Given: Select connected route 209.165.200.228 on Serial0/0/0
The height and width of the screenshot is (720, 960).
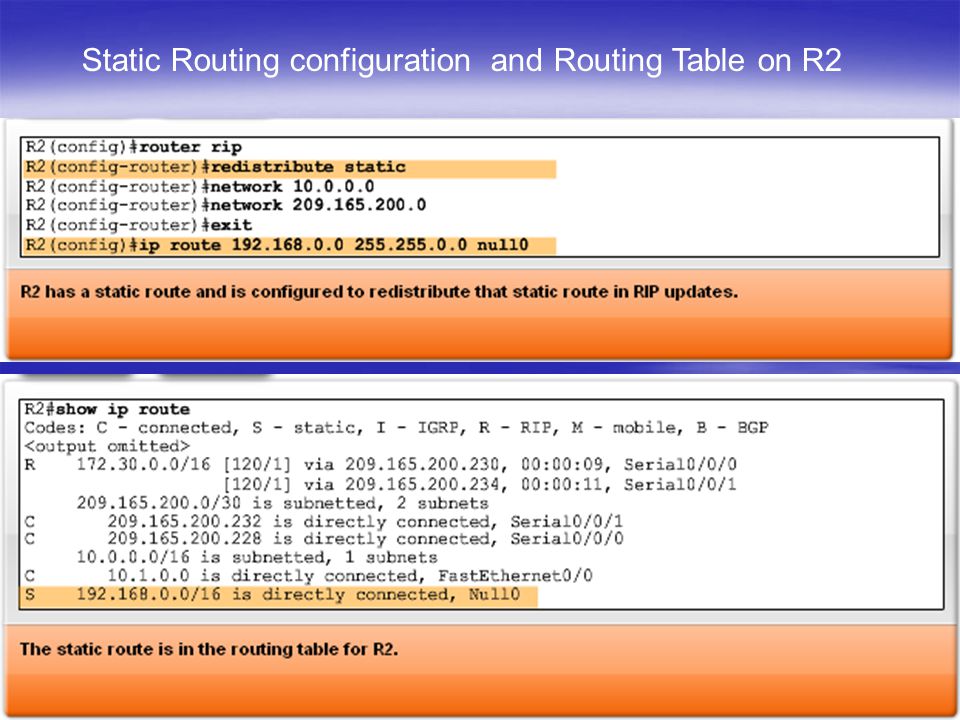Looking at the screenshot, I should pos(324,539).
